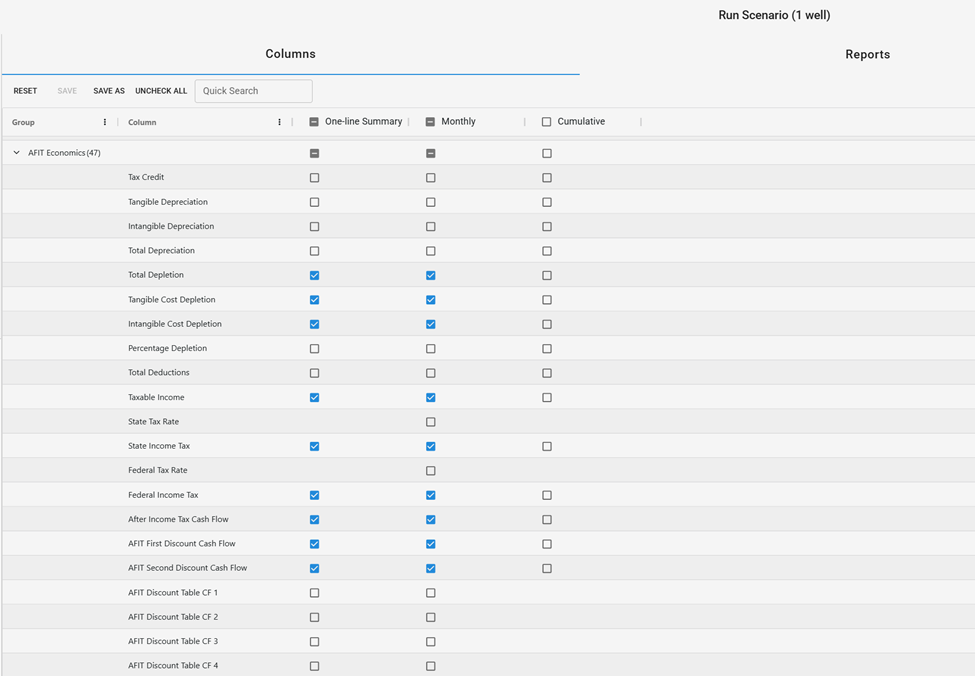Enable the Cumulative header checkbox

tap(547, 122)
